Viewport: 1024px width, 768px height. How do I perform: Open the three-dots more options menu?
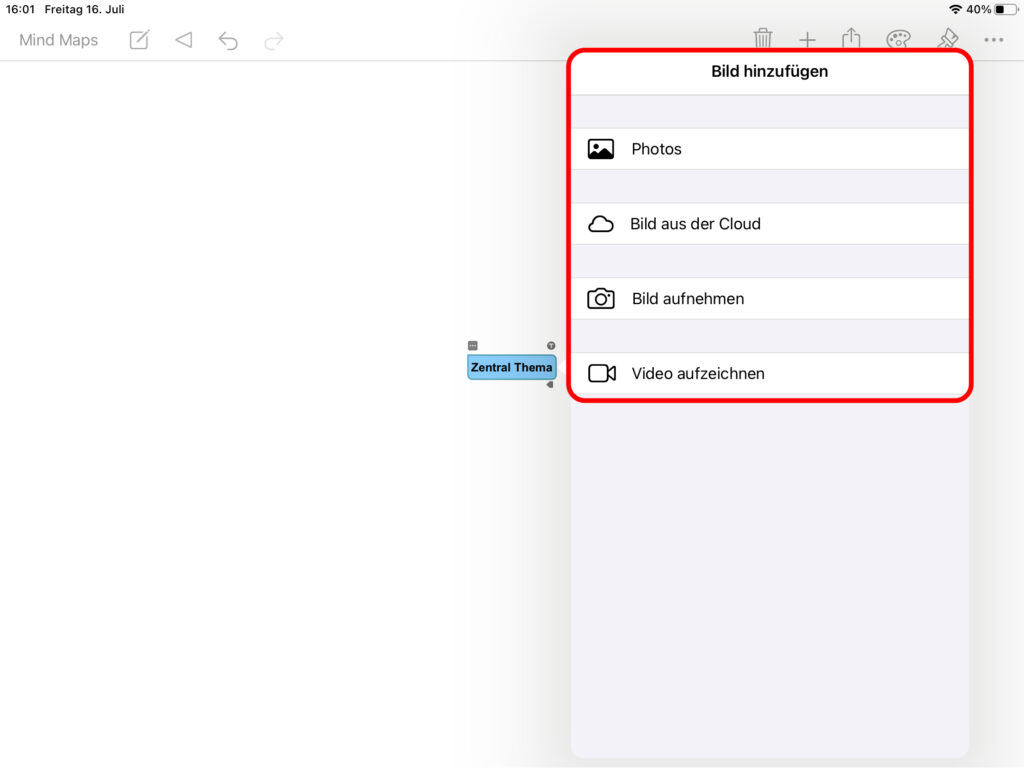coord(993,40)
